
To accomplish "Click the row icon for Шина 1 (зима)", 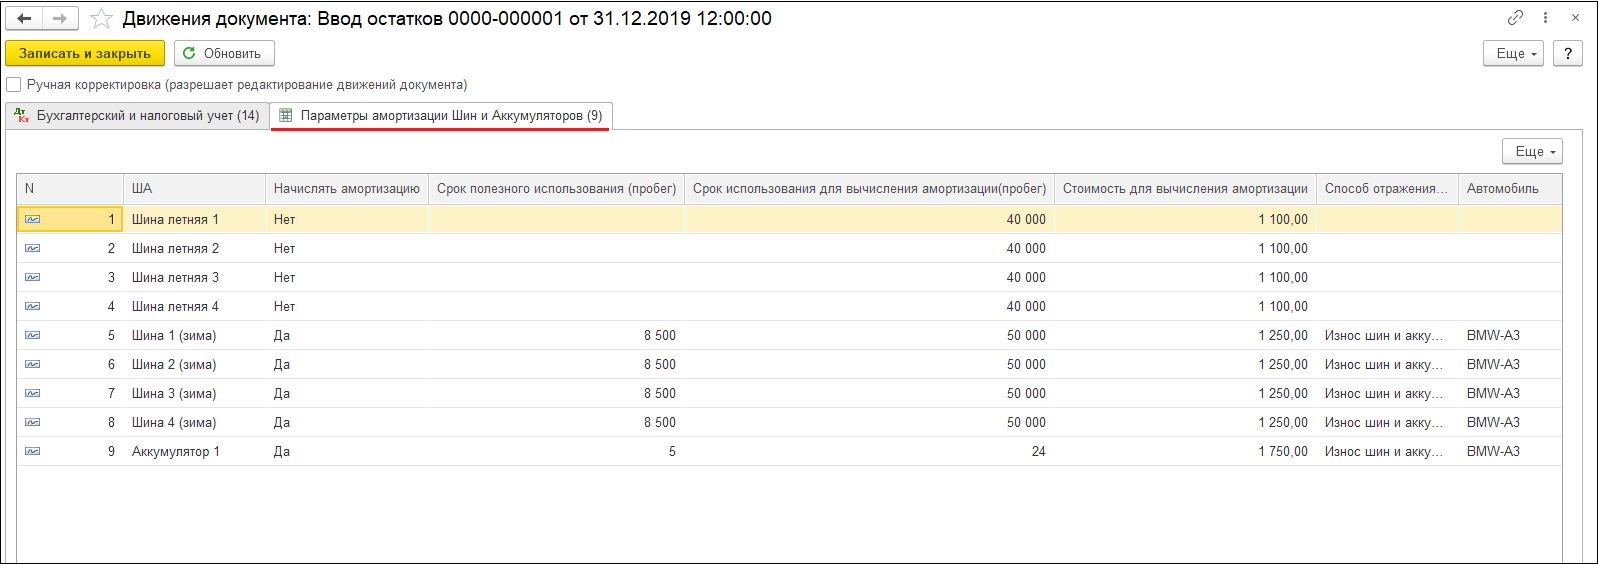I will 33,335.
